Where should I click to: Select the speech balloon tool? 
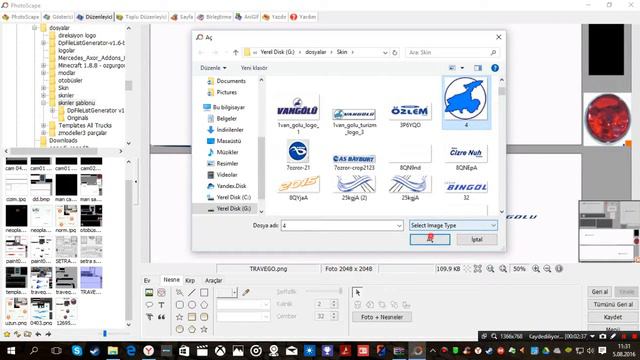pos(149,304)
